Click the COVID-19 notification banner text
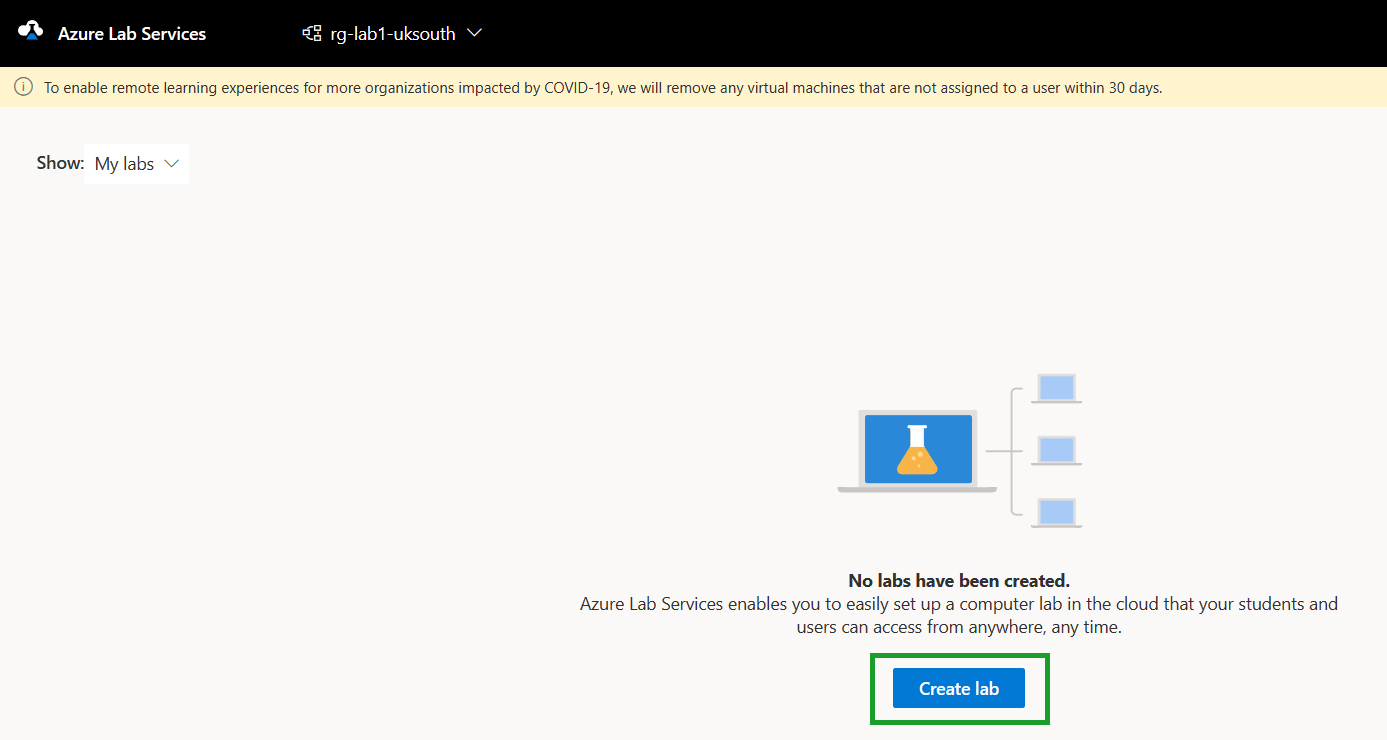Viewport: 1387px width, 740px height. click(x=603, y=87)
